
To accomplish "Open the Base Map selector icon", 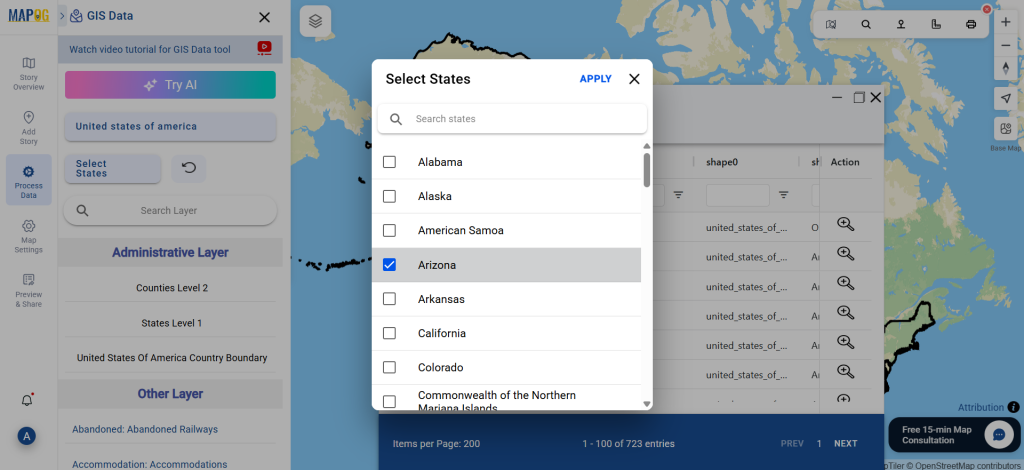I will (x=1006, y=128).
